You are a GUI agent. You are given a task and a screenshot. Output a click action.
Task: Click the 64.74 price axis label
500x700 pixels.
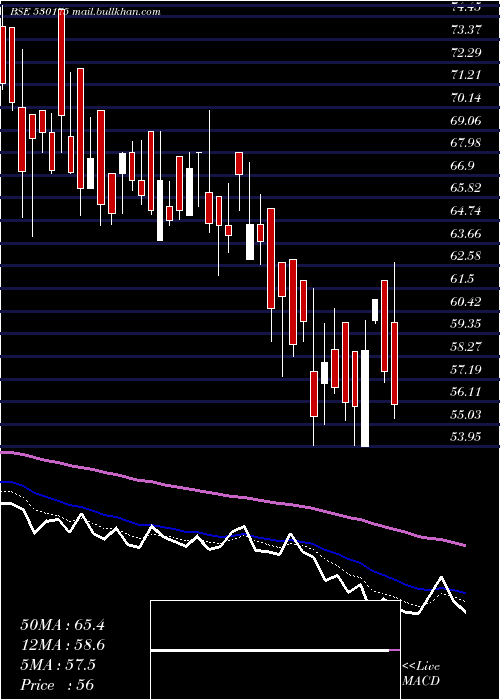(x=466, y=211)
